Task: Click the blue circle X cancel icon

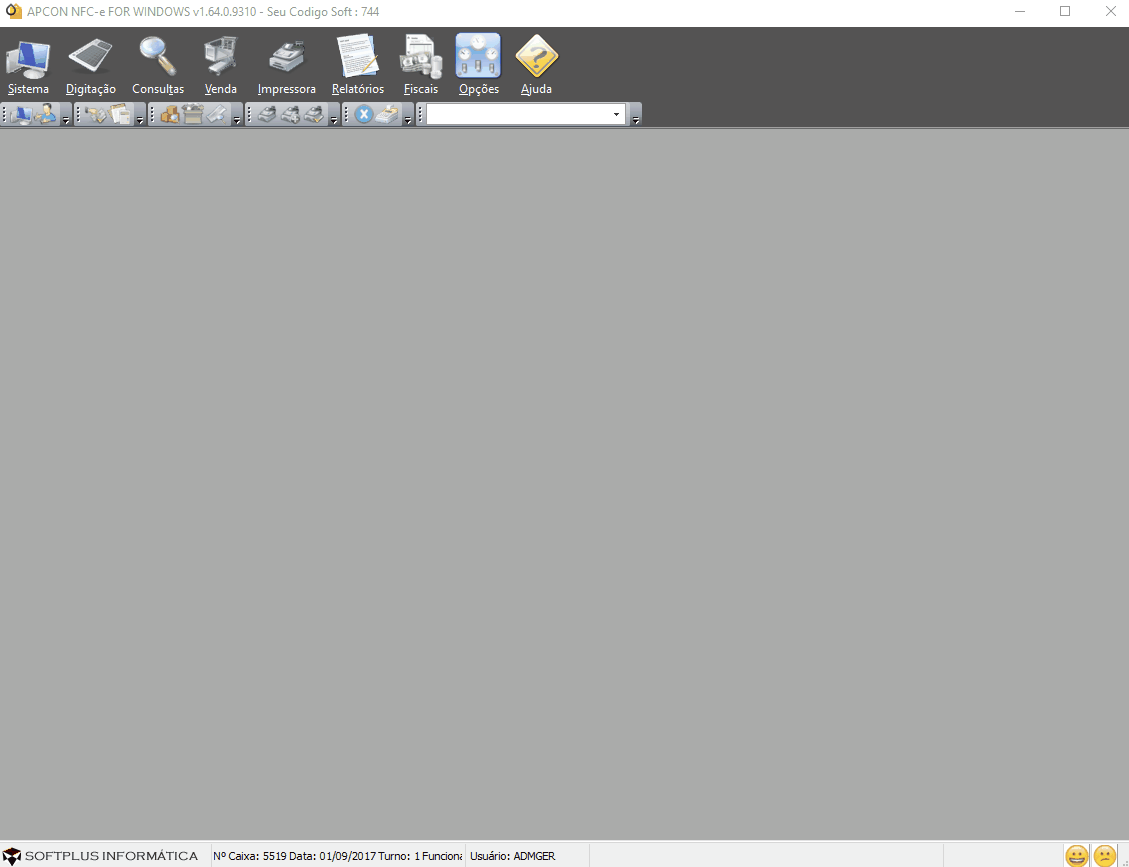Action: 364,114
